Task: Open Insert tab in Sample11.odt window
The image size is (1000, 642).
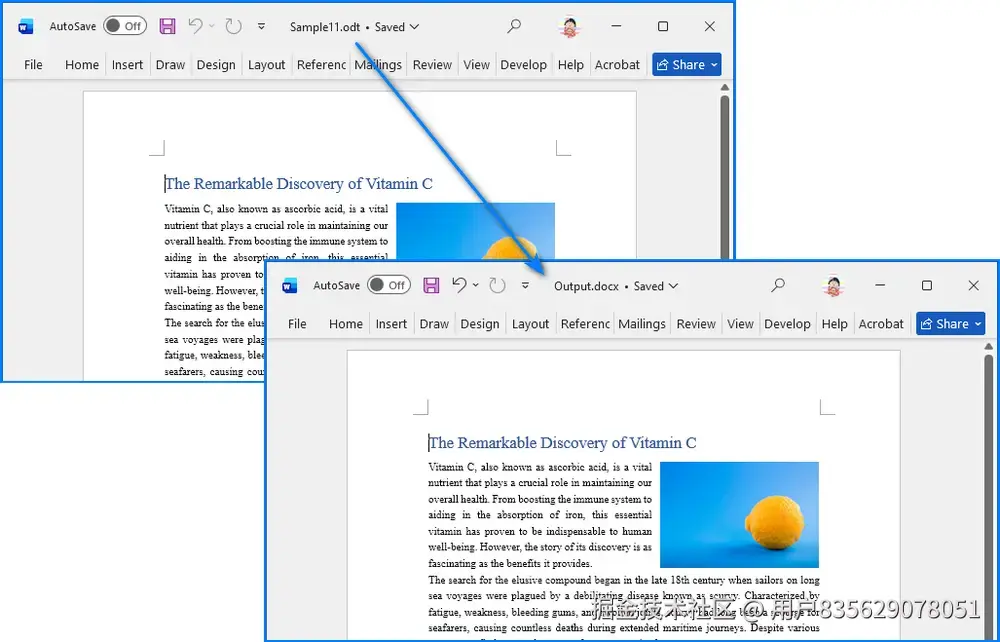Action: pyautogui.click(x=127, y=64)
